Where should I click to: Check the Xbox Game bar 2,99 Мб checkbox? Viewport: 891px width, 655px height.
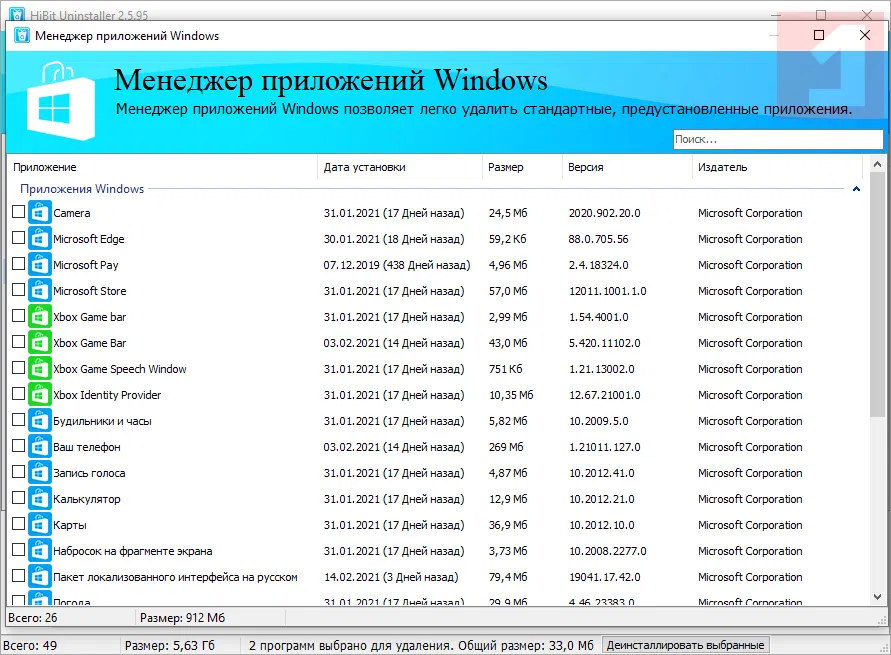tap(18, 316)
